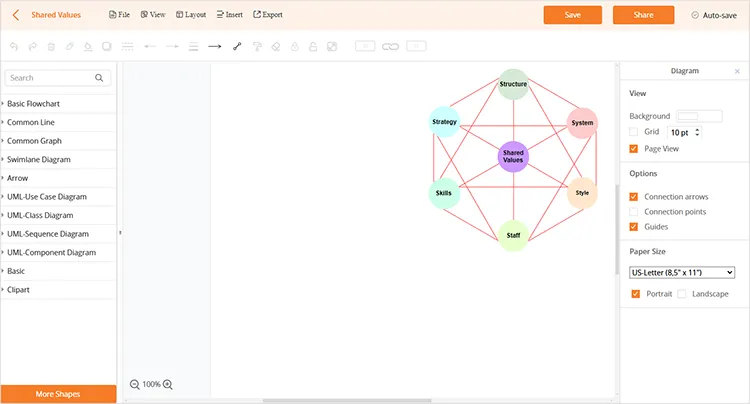Viewport: 750px width, 404px height.
Task: Click the box right of link icon
Action: pyautogui.click(x=416, y=46)
